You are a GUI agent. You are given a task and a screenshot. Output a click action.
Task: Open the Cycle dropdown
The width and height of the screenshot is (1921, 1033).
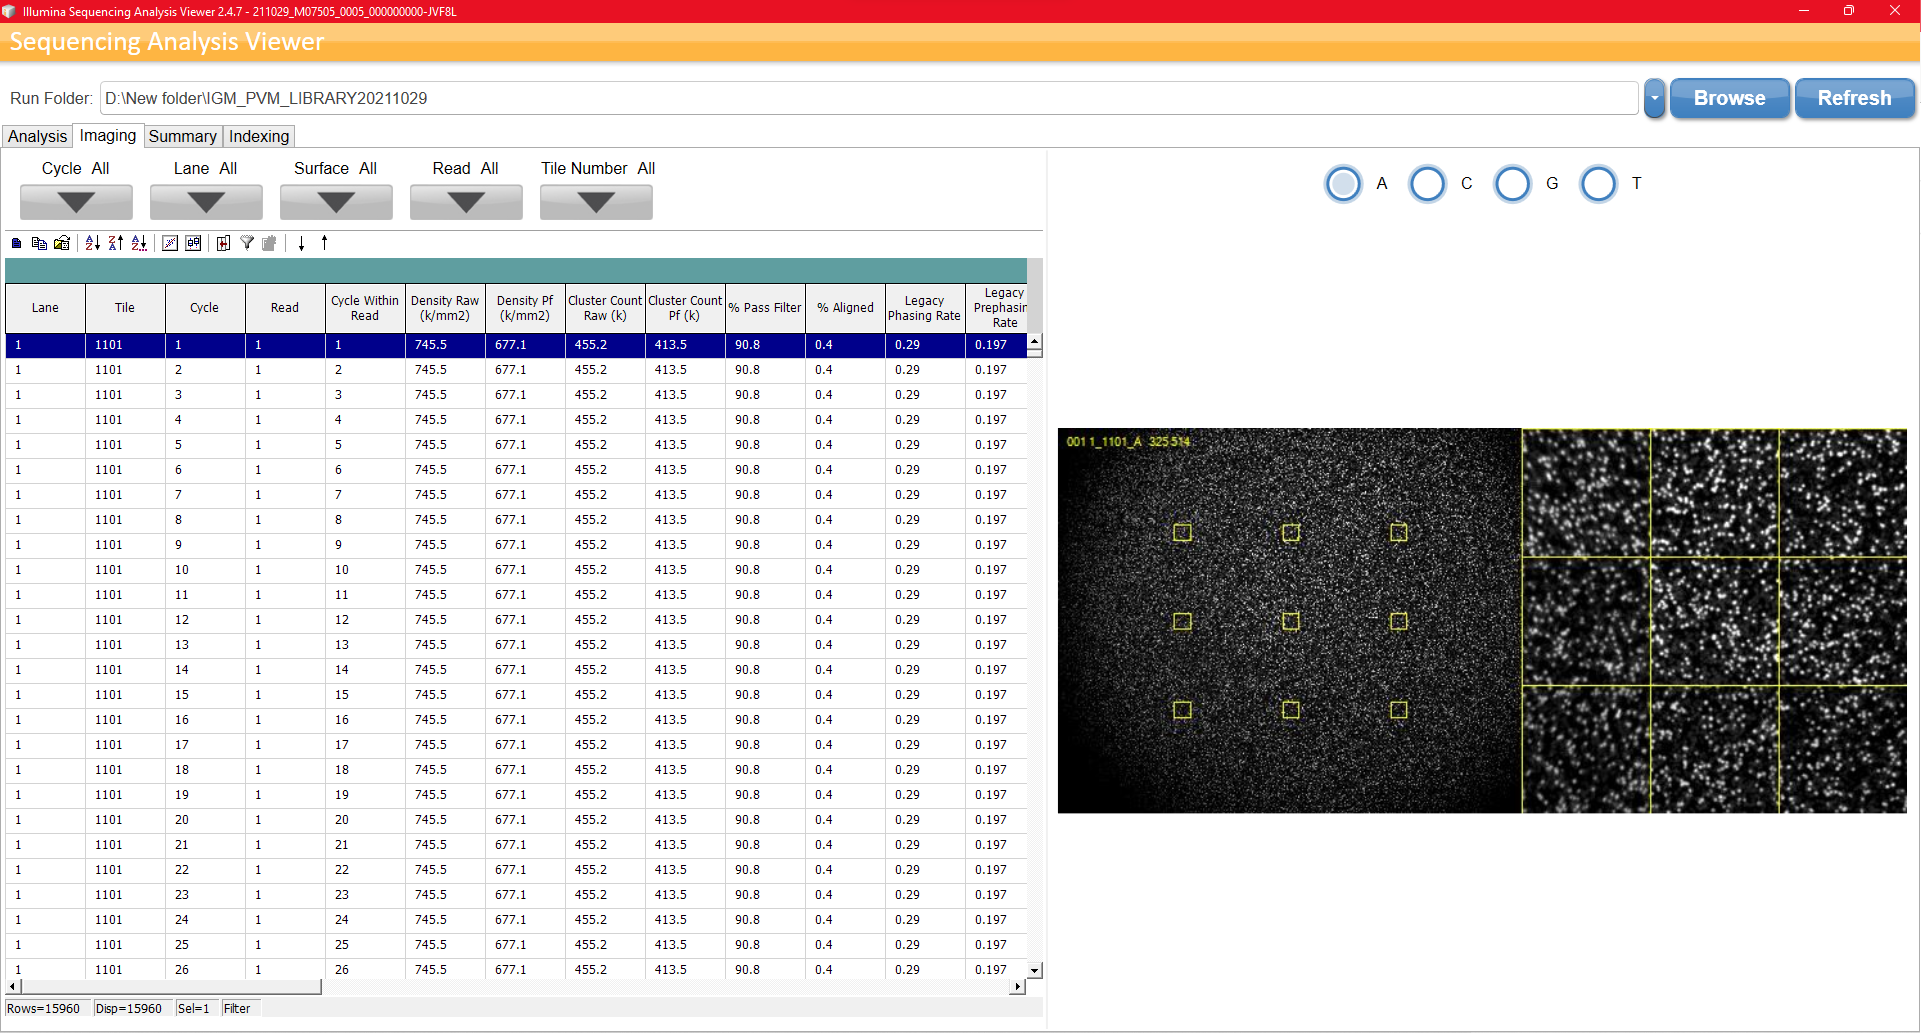[76, 202]
